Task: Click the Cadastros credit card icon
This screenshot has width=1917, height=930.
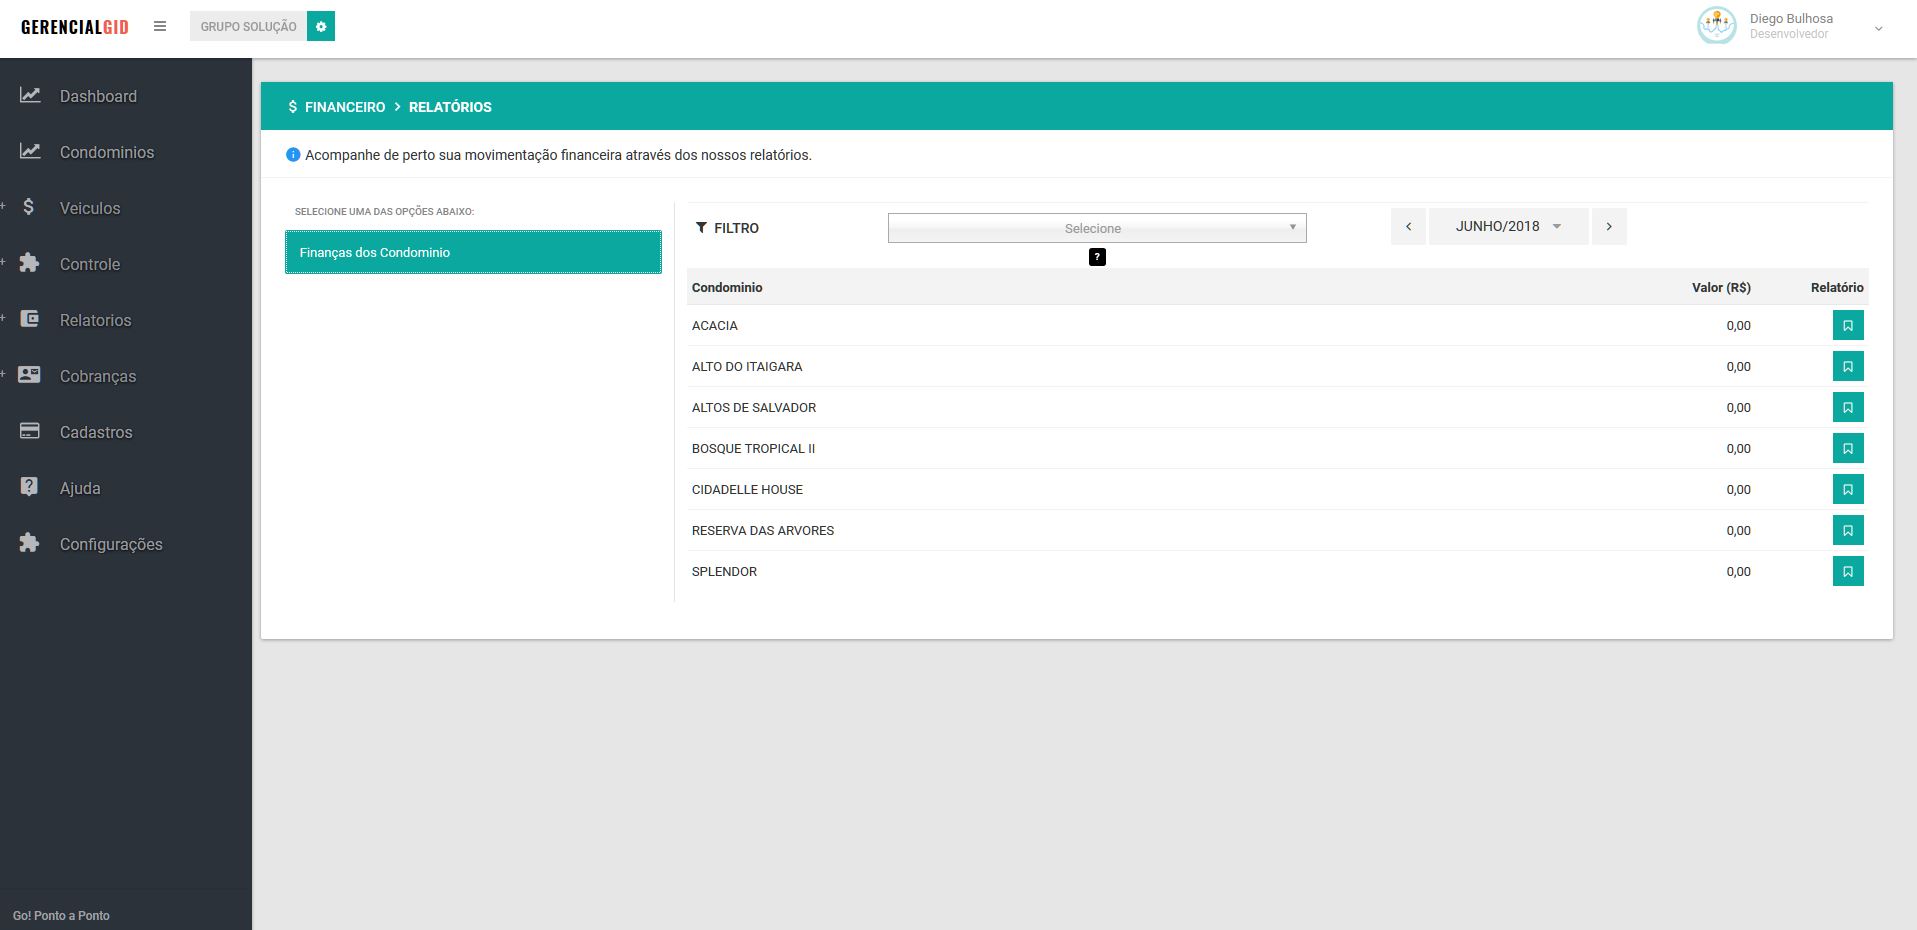Action: point(30,431)
